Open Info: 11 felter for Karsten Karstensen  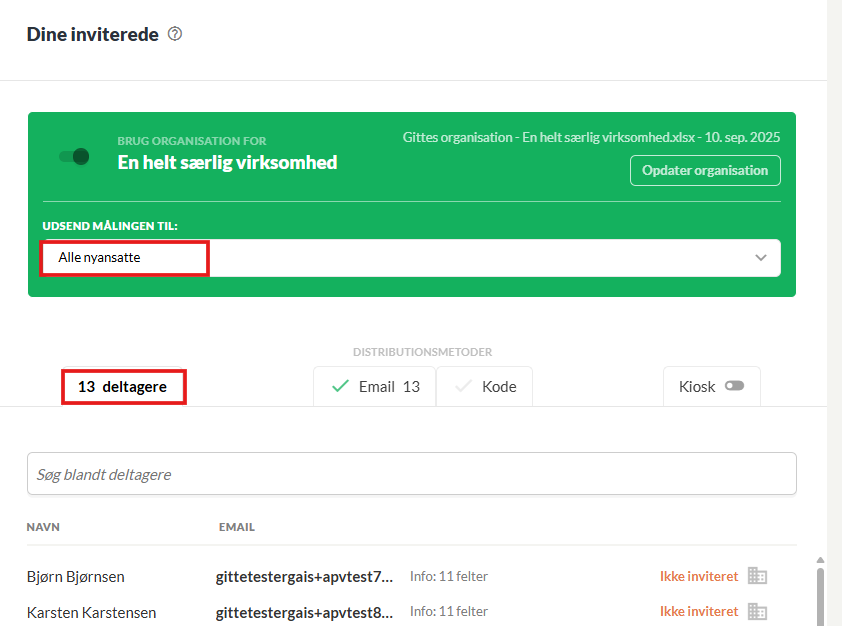[449, 612]
